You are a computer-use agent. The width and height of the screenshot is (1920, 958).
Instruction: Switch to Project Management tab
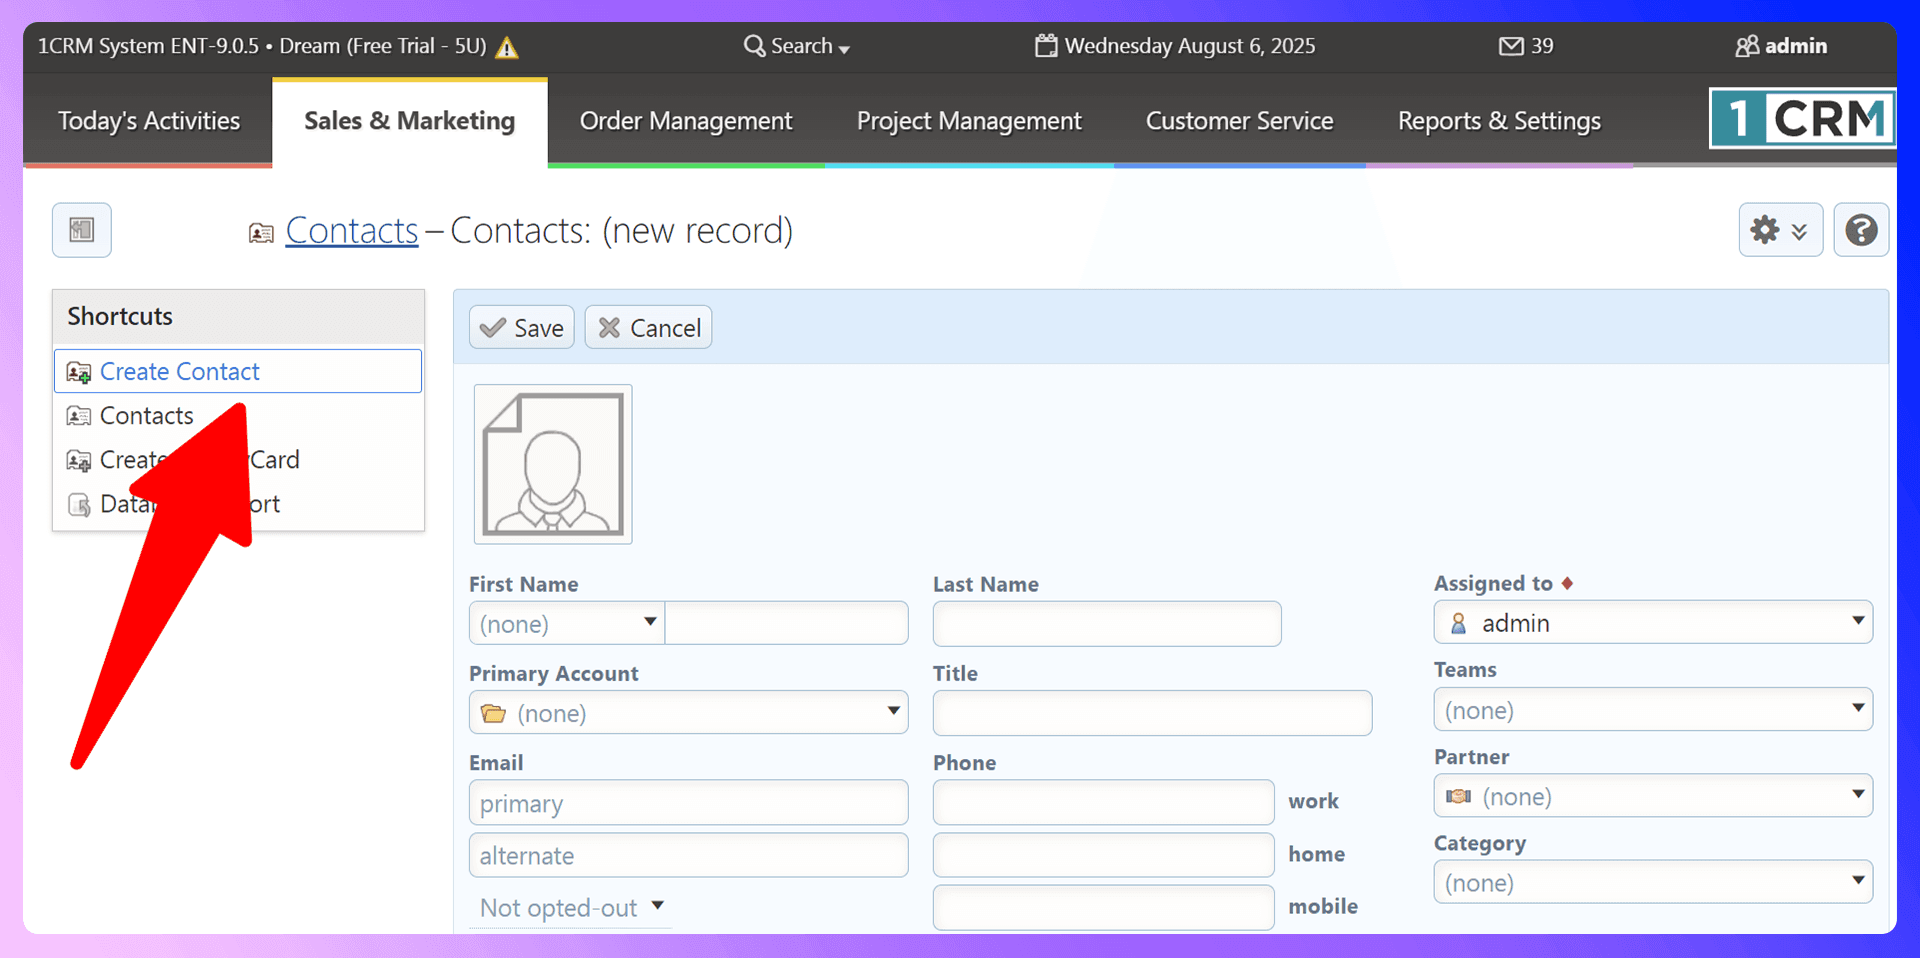click(x=969, y=121)
